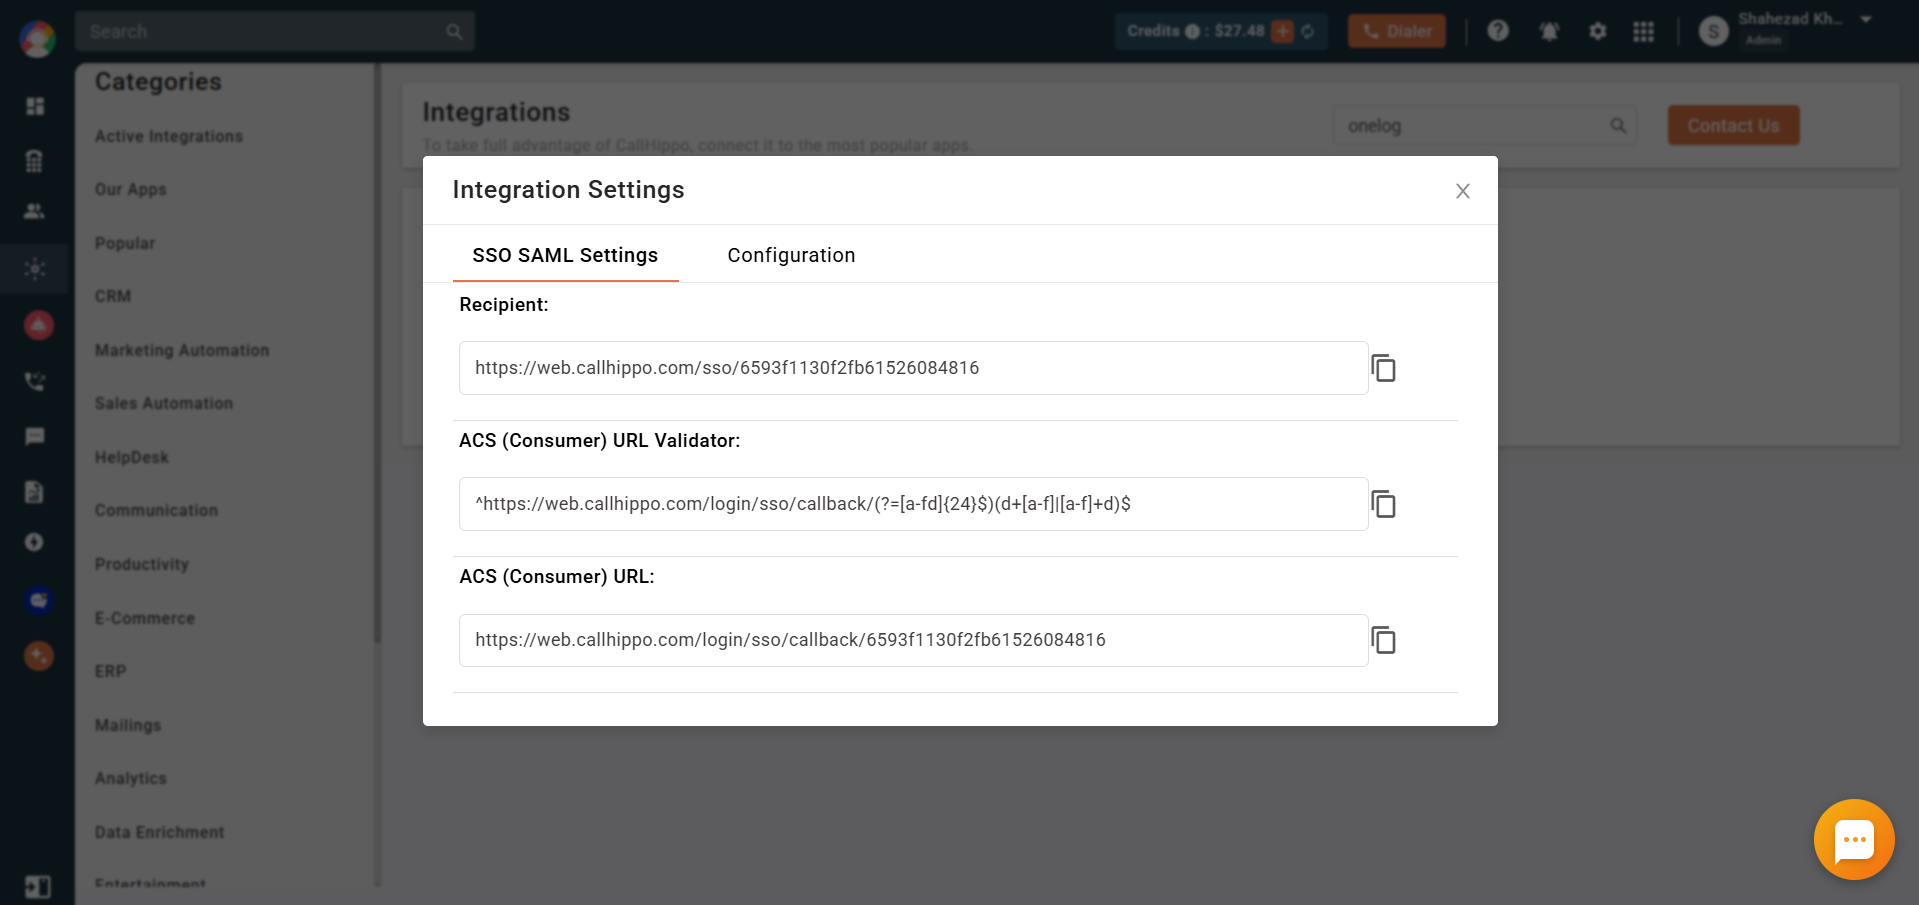
Task: Open the users icon in sidebar
Action: click(x=35, y=211)
